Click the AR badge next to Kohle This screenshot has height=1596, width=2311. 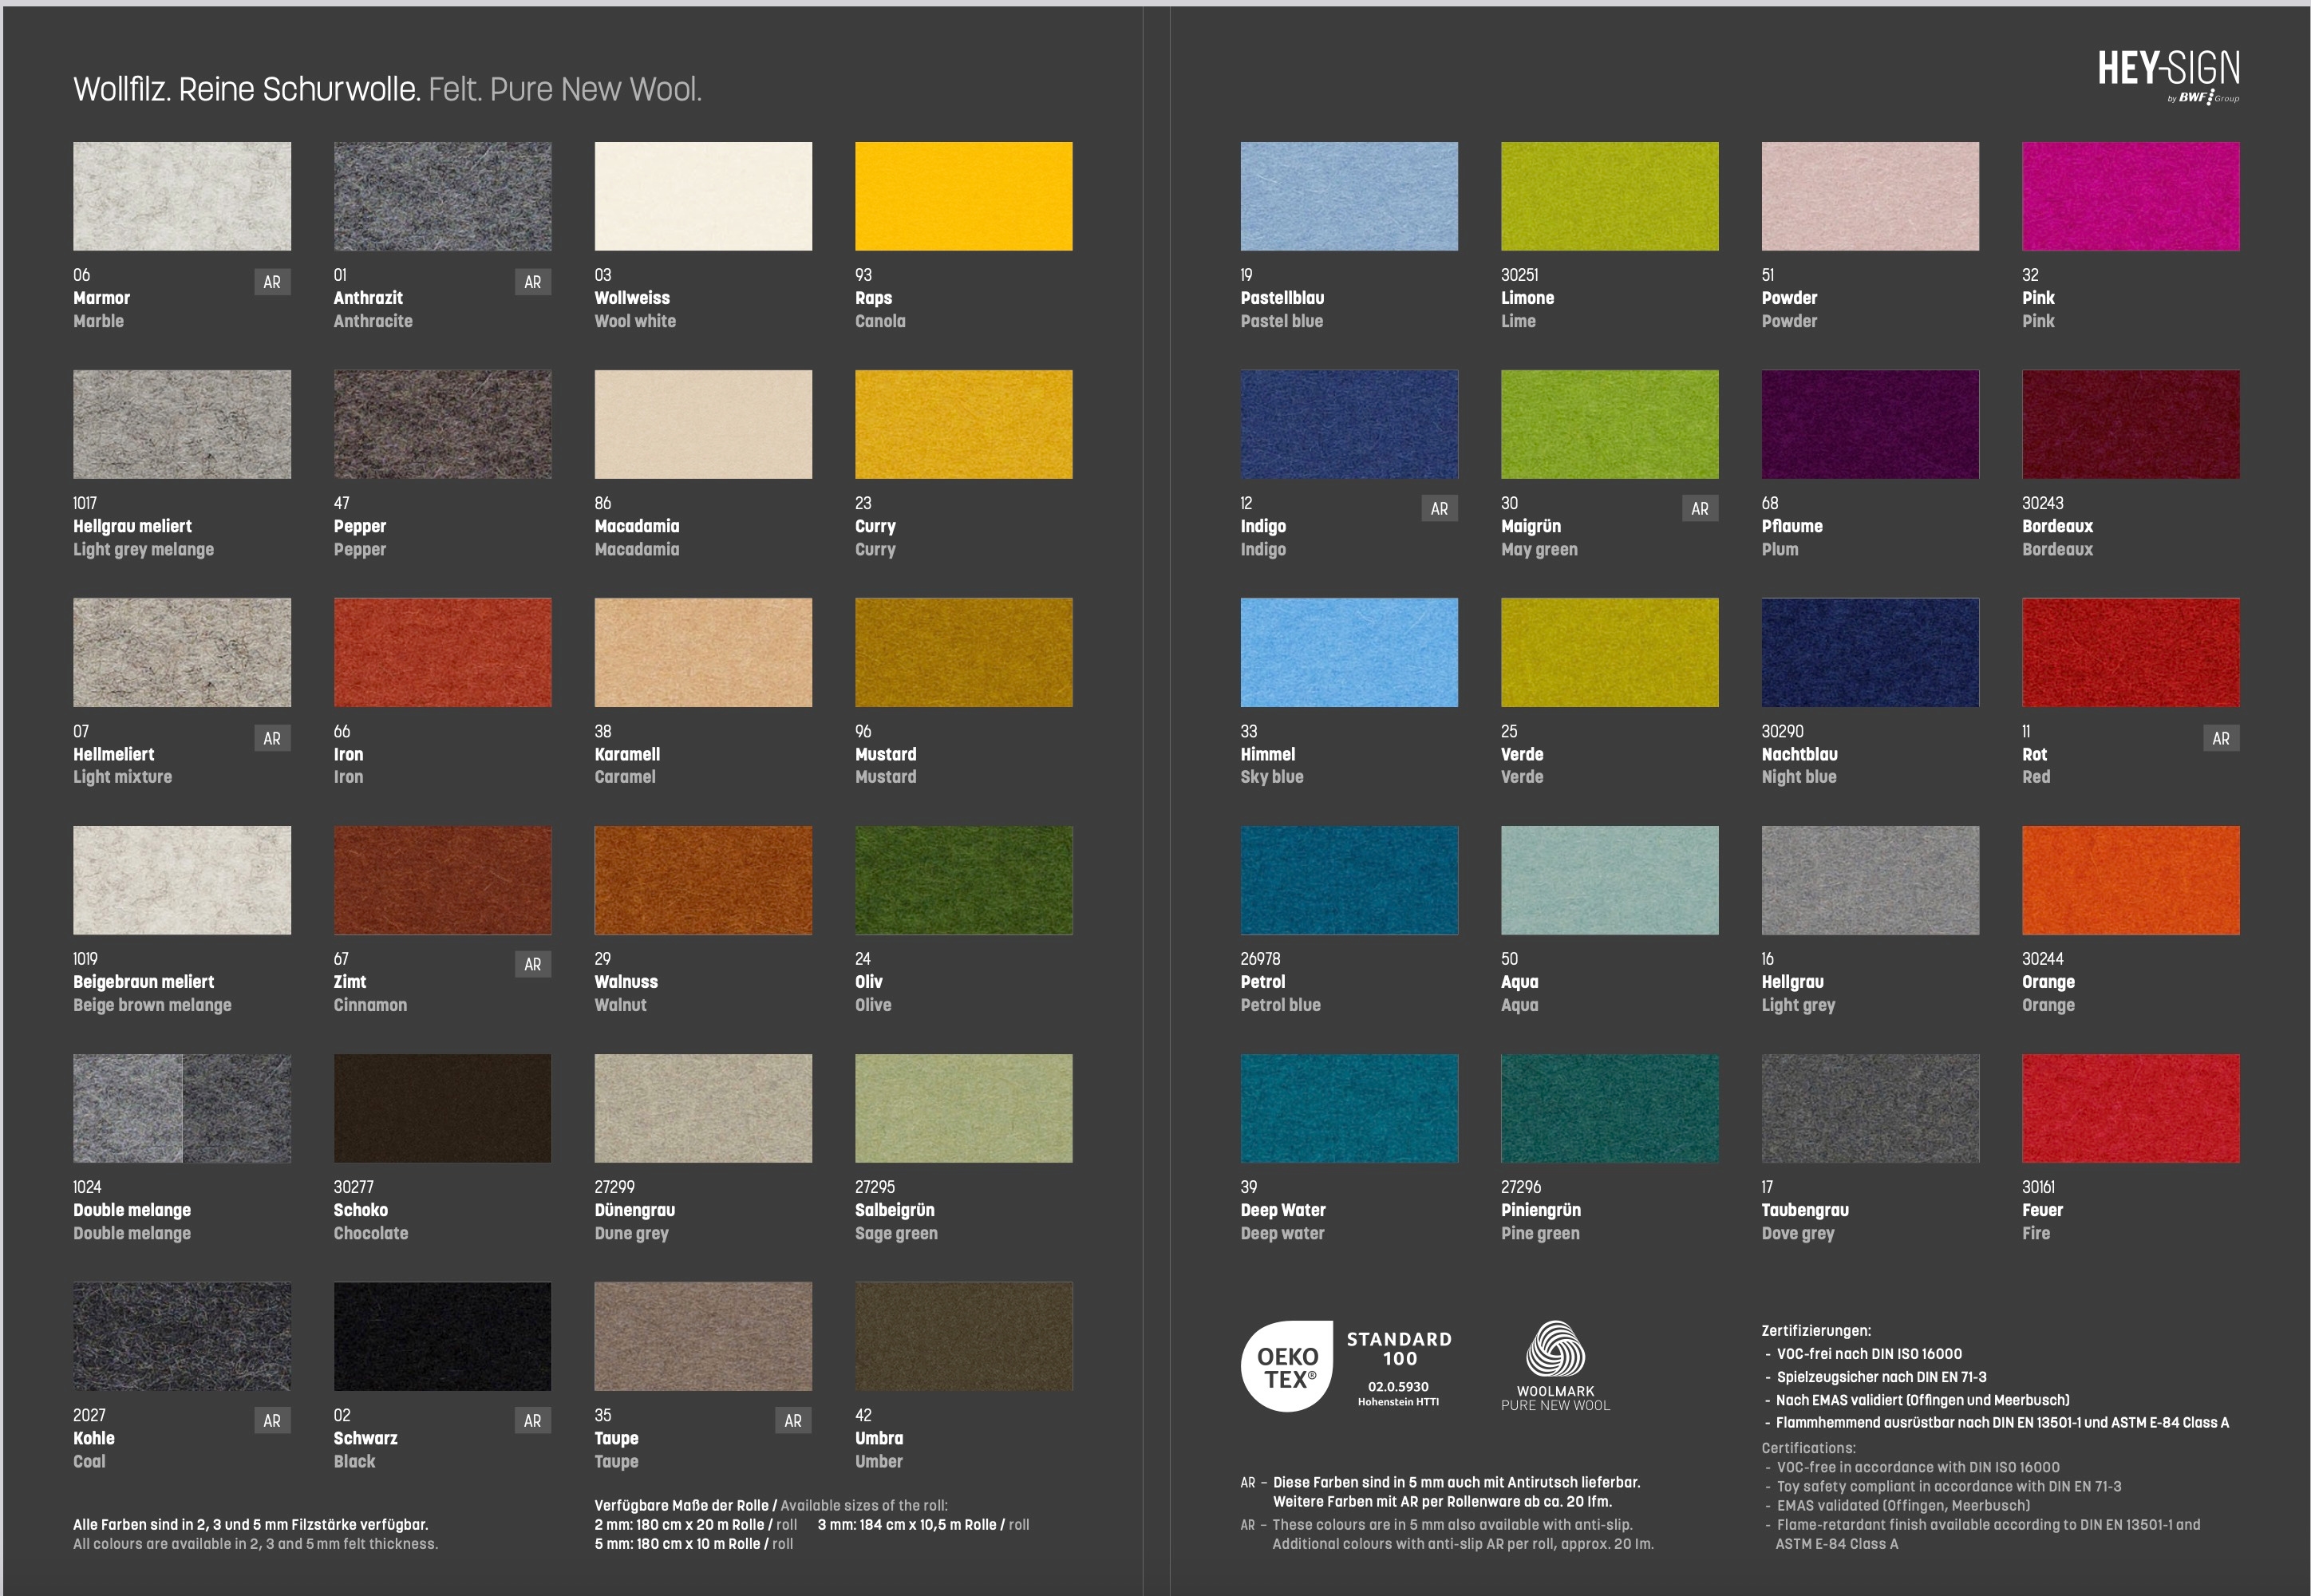pos(272,1421)
